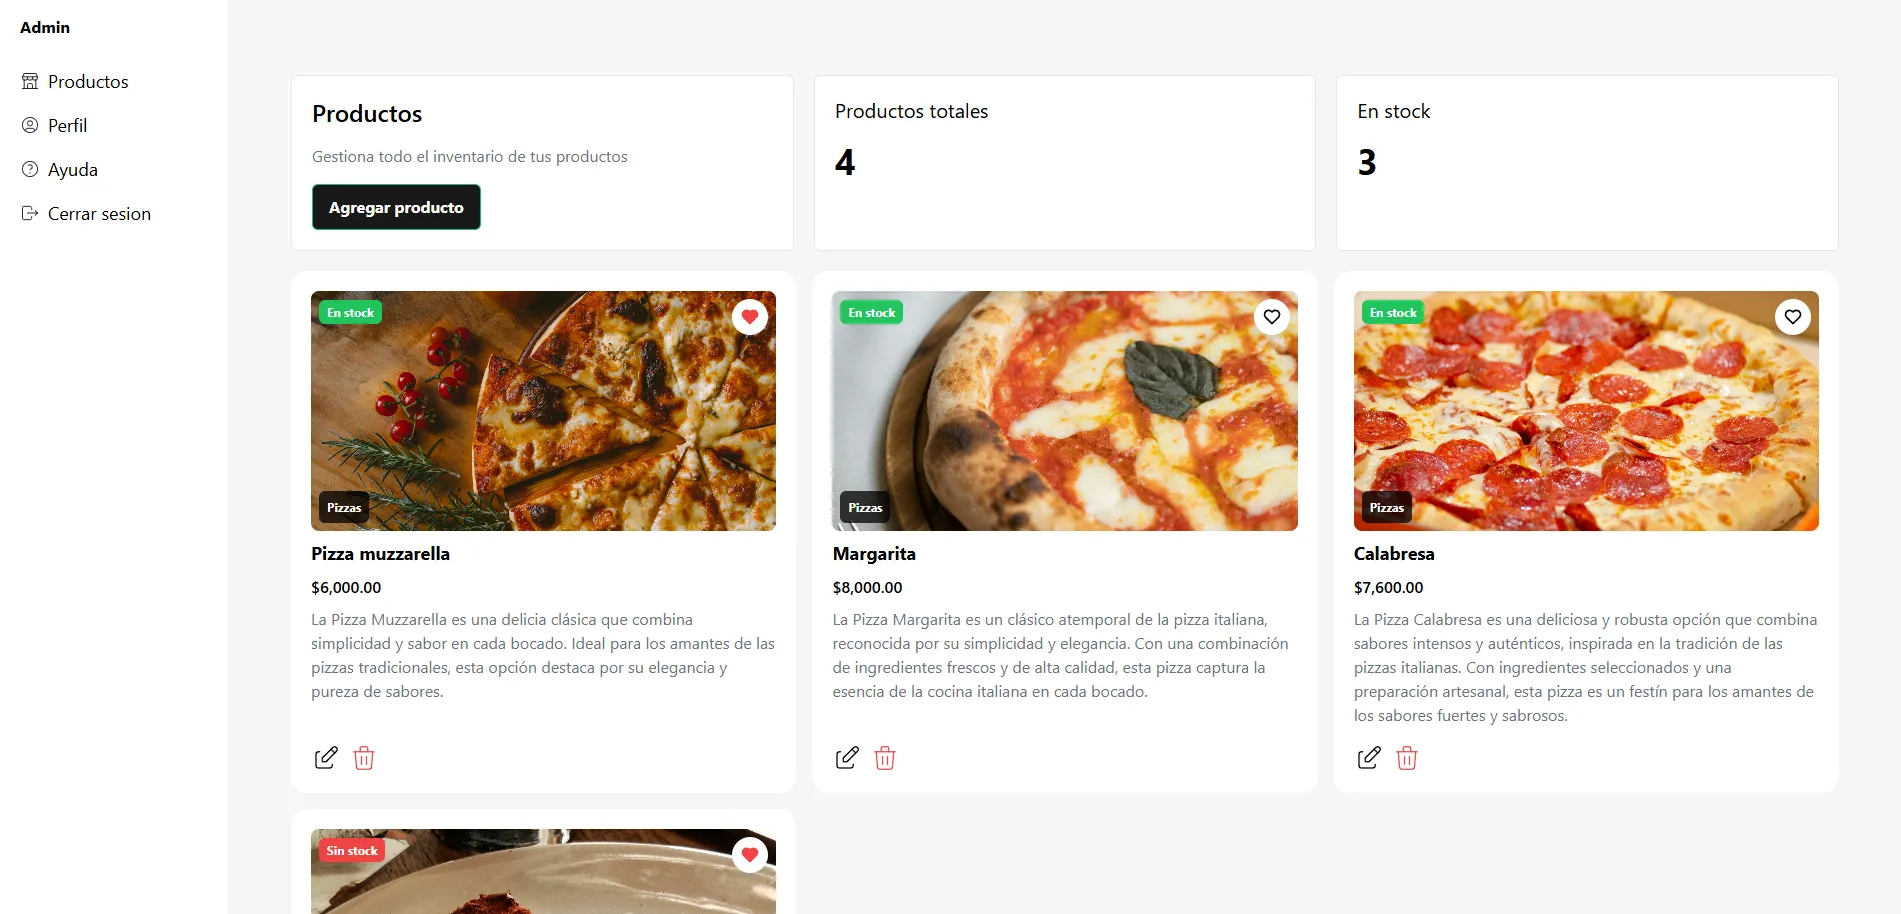Open the Calabresa edit form
The height and width of the screenshot is (914, 1901).
(1369, 758)
